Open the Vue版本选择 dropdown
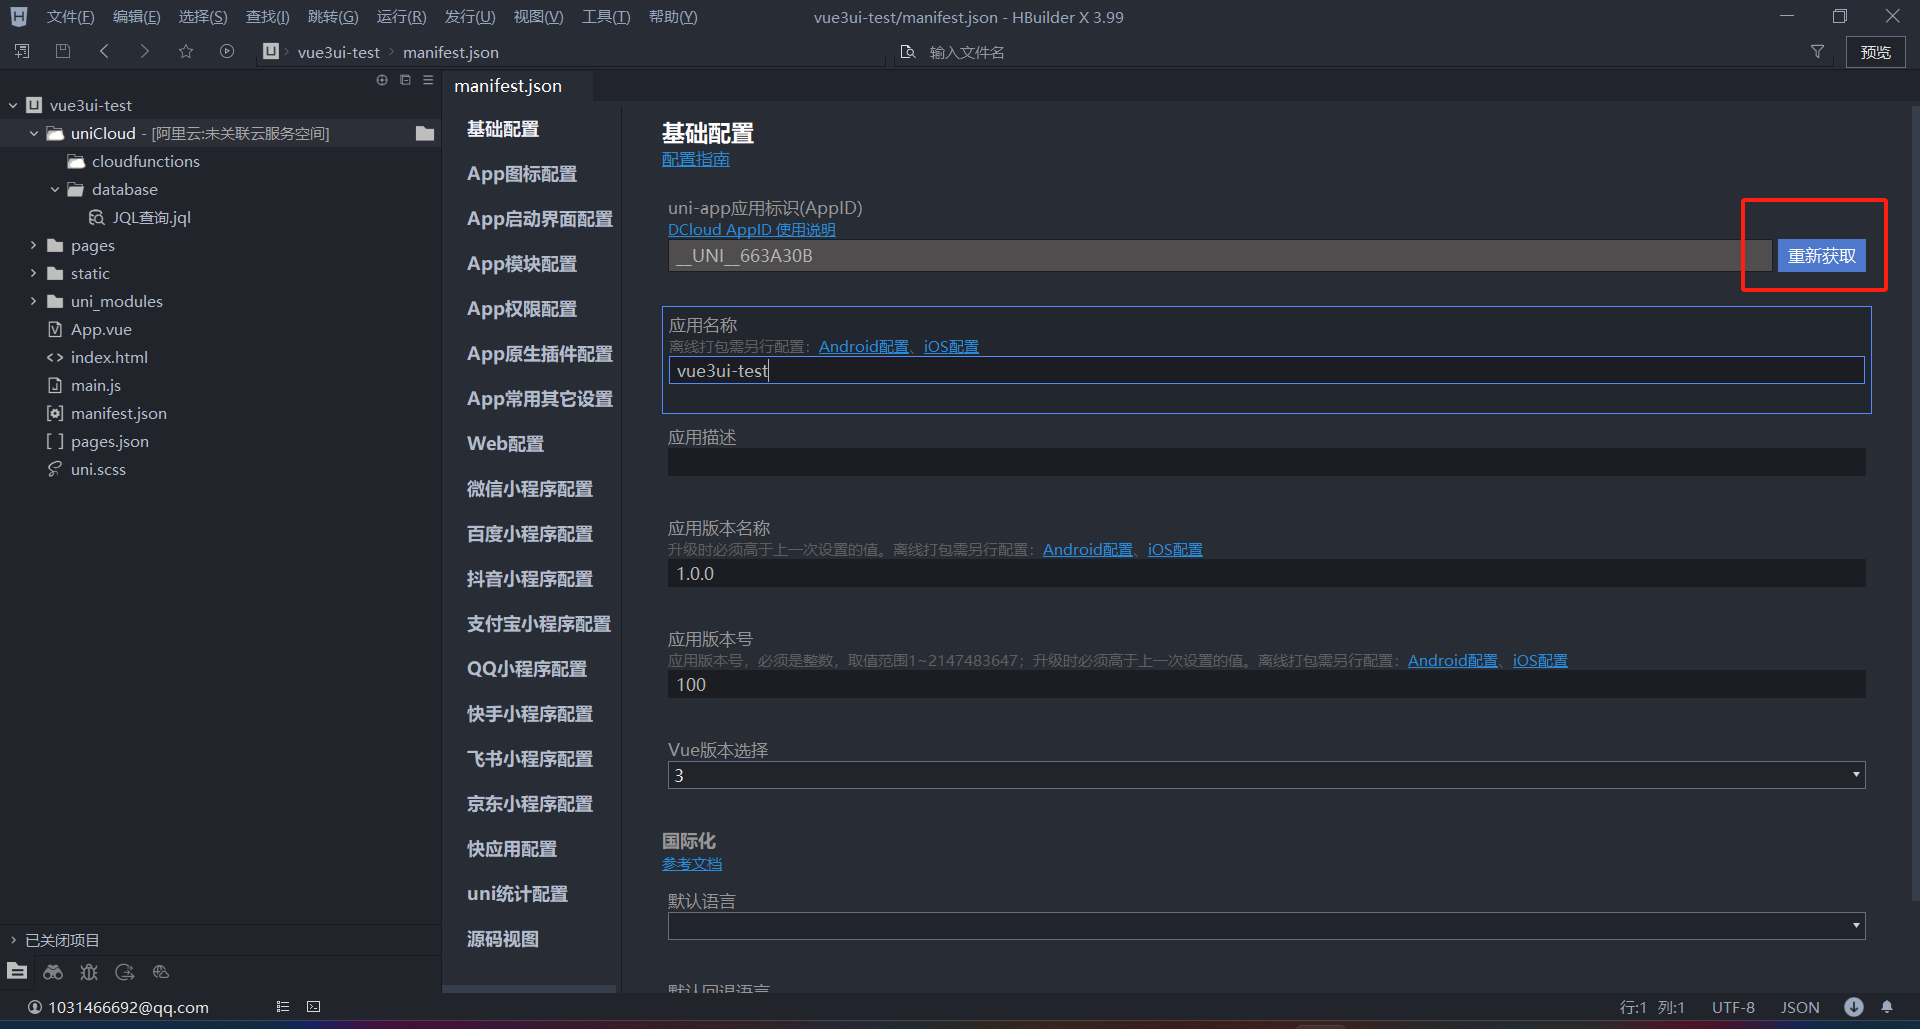Screen dimensions: 1920x1029 click(x=1266, y=775)
